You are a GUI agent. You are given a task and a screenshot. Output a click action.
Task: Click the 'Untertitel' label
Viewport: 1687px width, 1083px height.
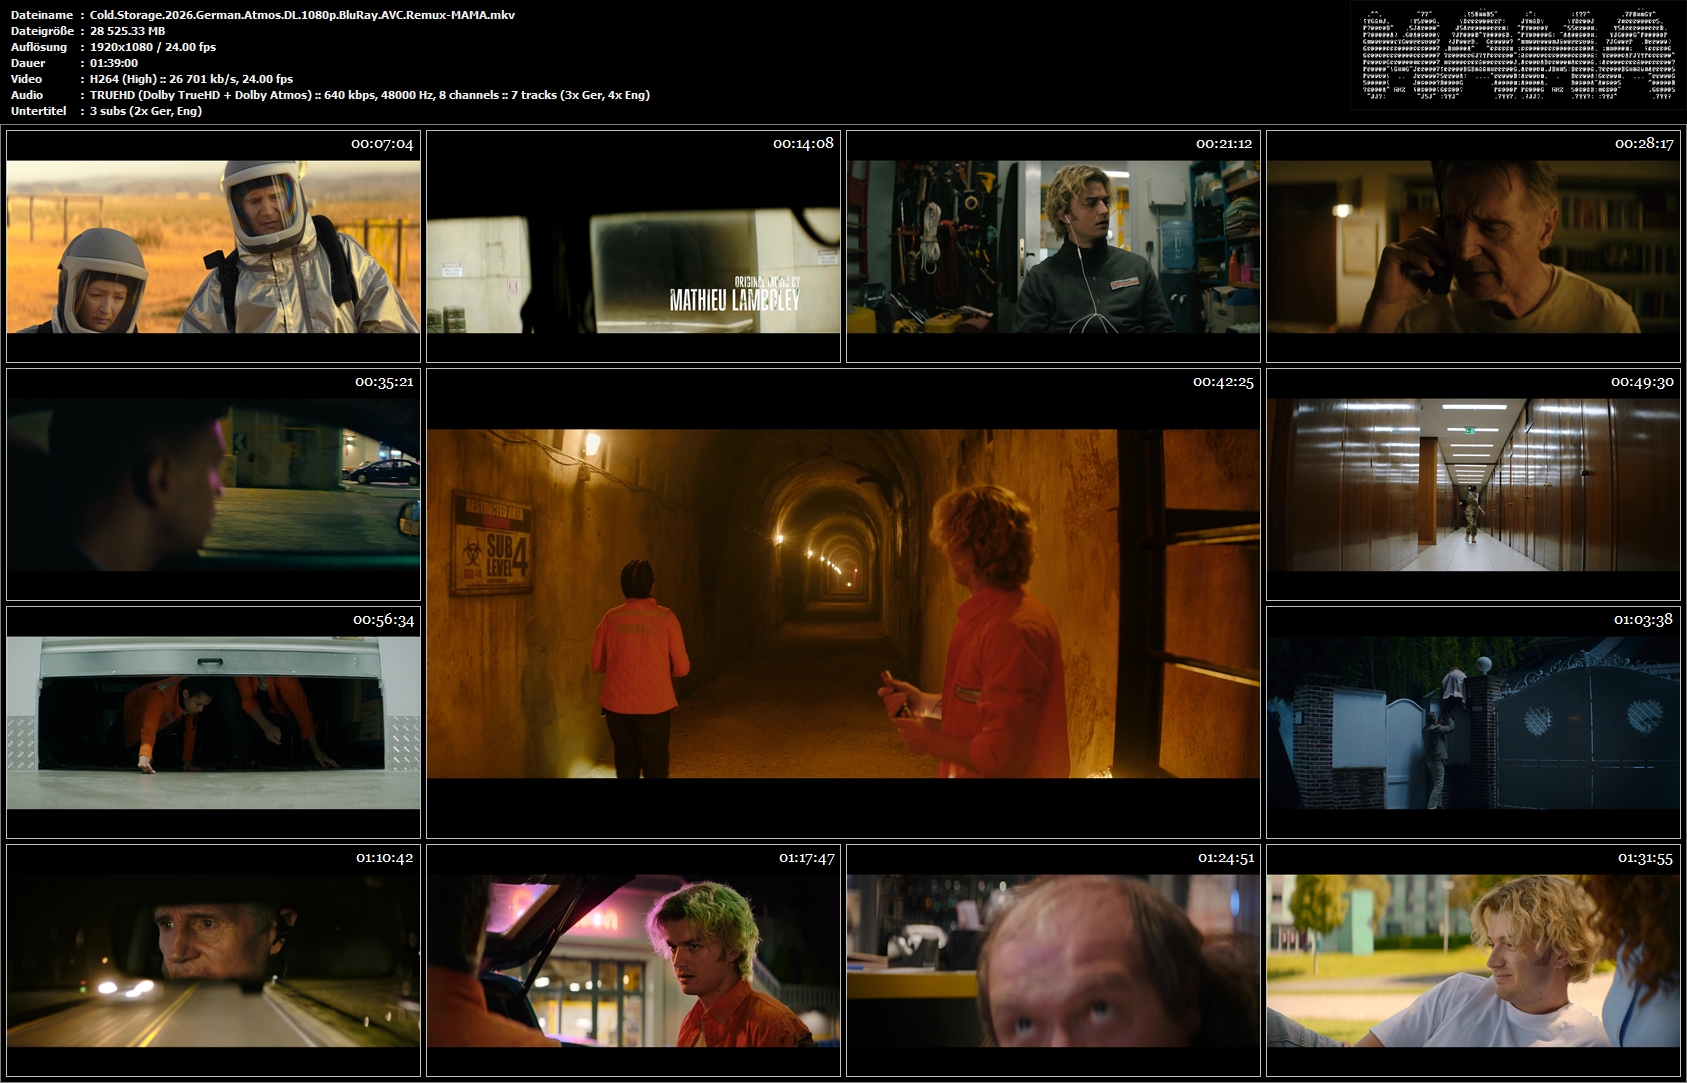point(39,111)
